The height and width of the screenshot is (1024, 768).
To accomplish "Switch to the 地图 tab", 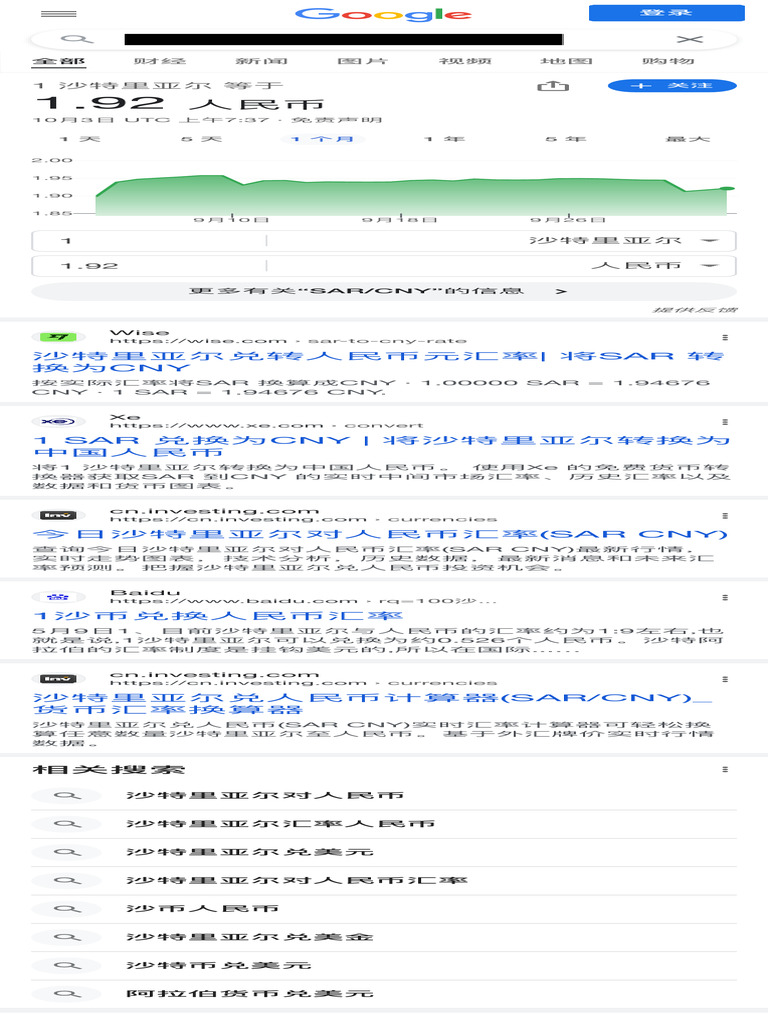I will [x=566, y=61].
